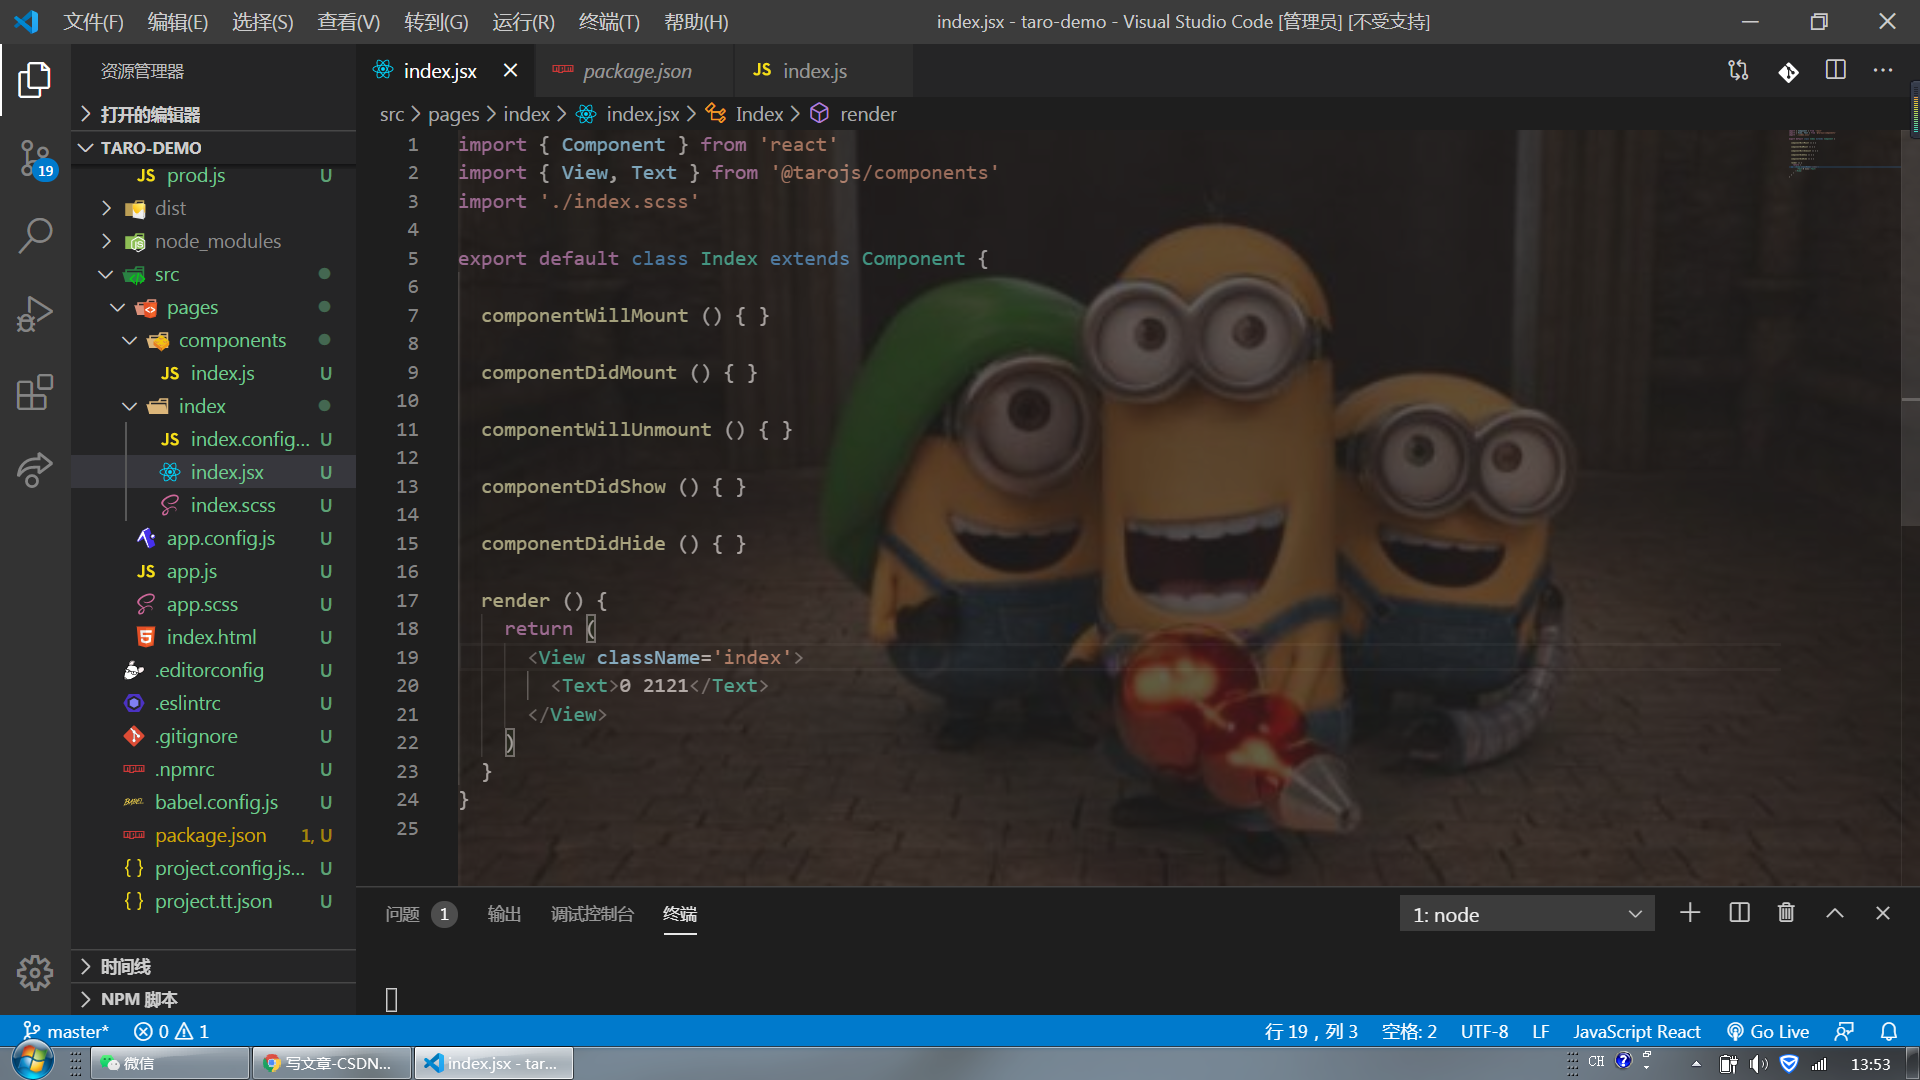Screen dimensions: 1920x1080
Task: Click the code minimap preview
Action: (x=1812, y=150)
